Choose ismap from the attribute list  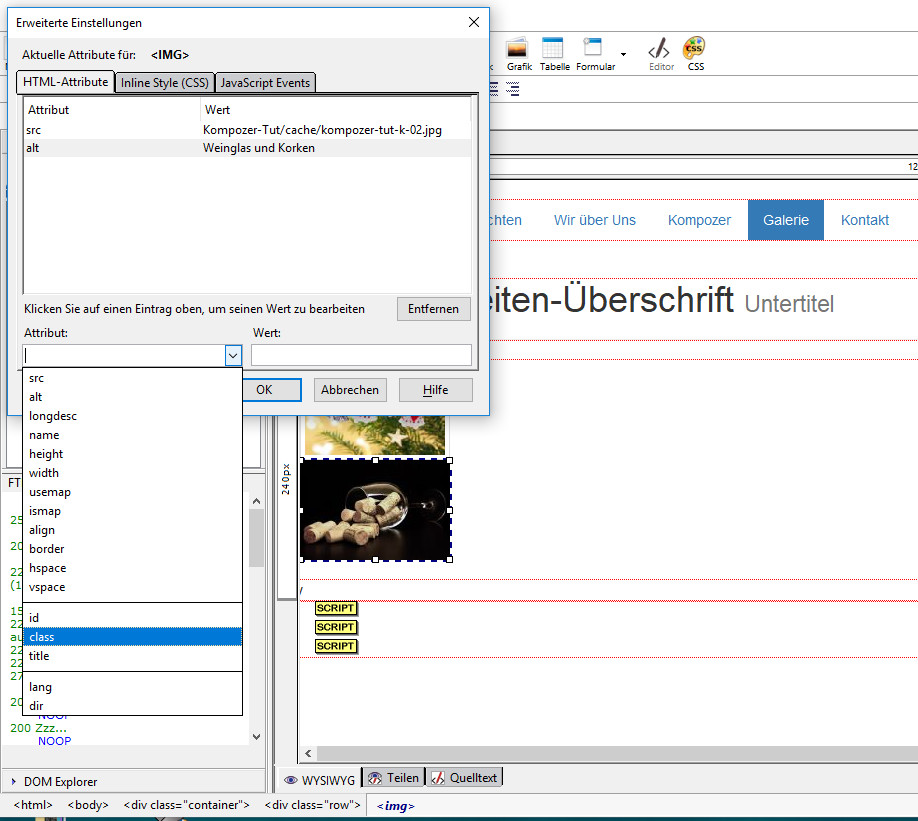coord(132,511)
